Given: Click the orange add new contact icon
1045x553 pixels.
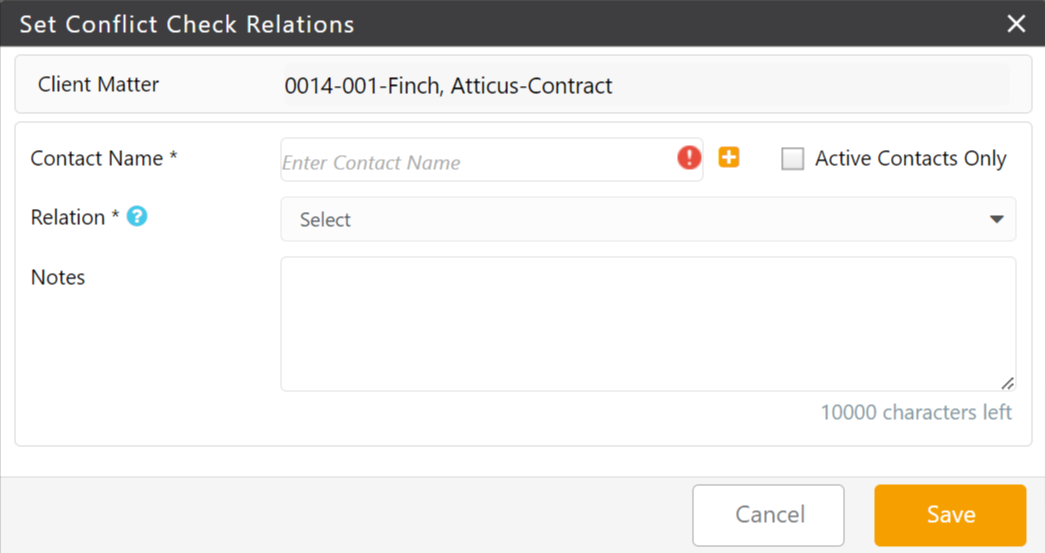Looking at the screenshot, I should click(x=729, y=158).
